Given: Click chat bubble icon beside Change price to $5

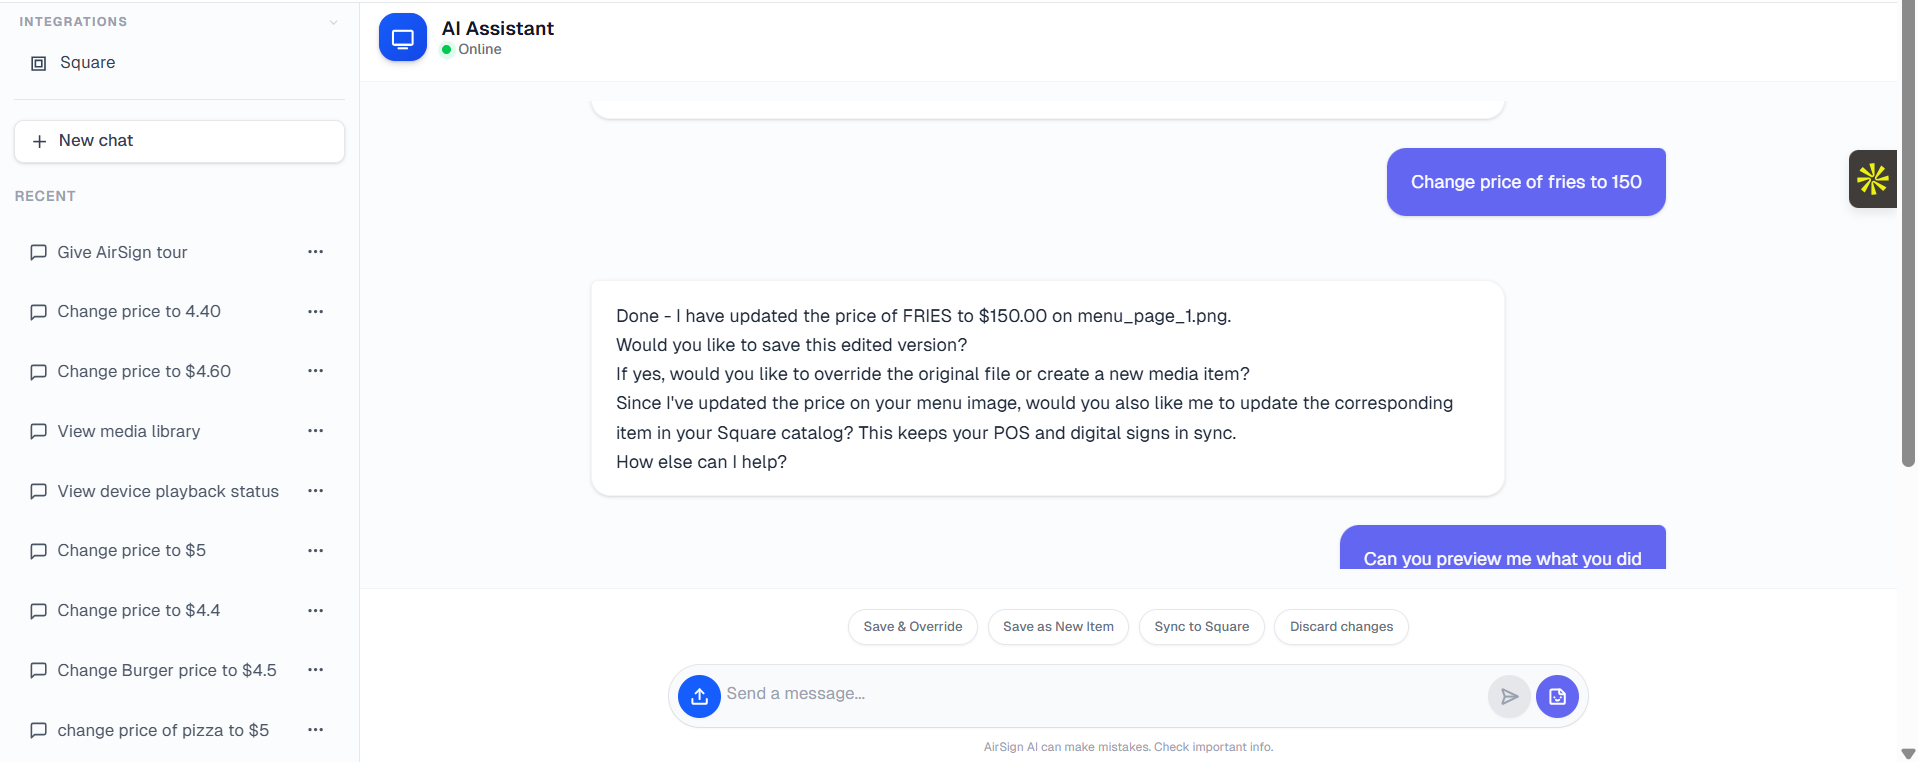Looking at the screenshot, I should pyautogui.click(x=39, y=551).
